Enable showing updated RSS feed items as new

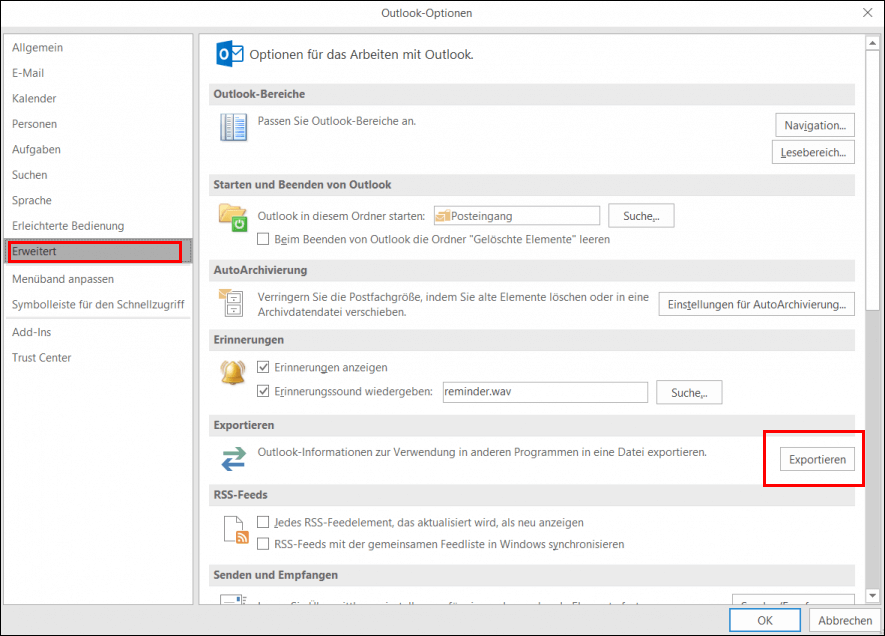[263, 522]
